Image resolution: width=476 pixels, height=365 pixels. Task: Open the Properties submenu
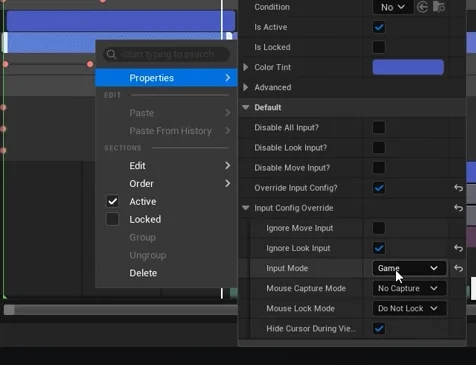(x=166, y=78)
